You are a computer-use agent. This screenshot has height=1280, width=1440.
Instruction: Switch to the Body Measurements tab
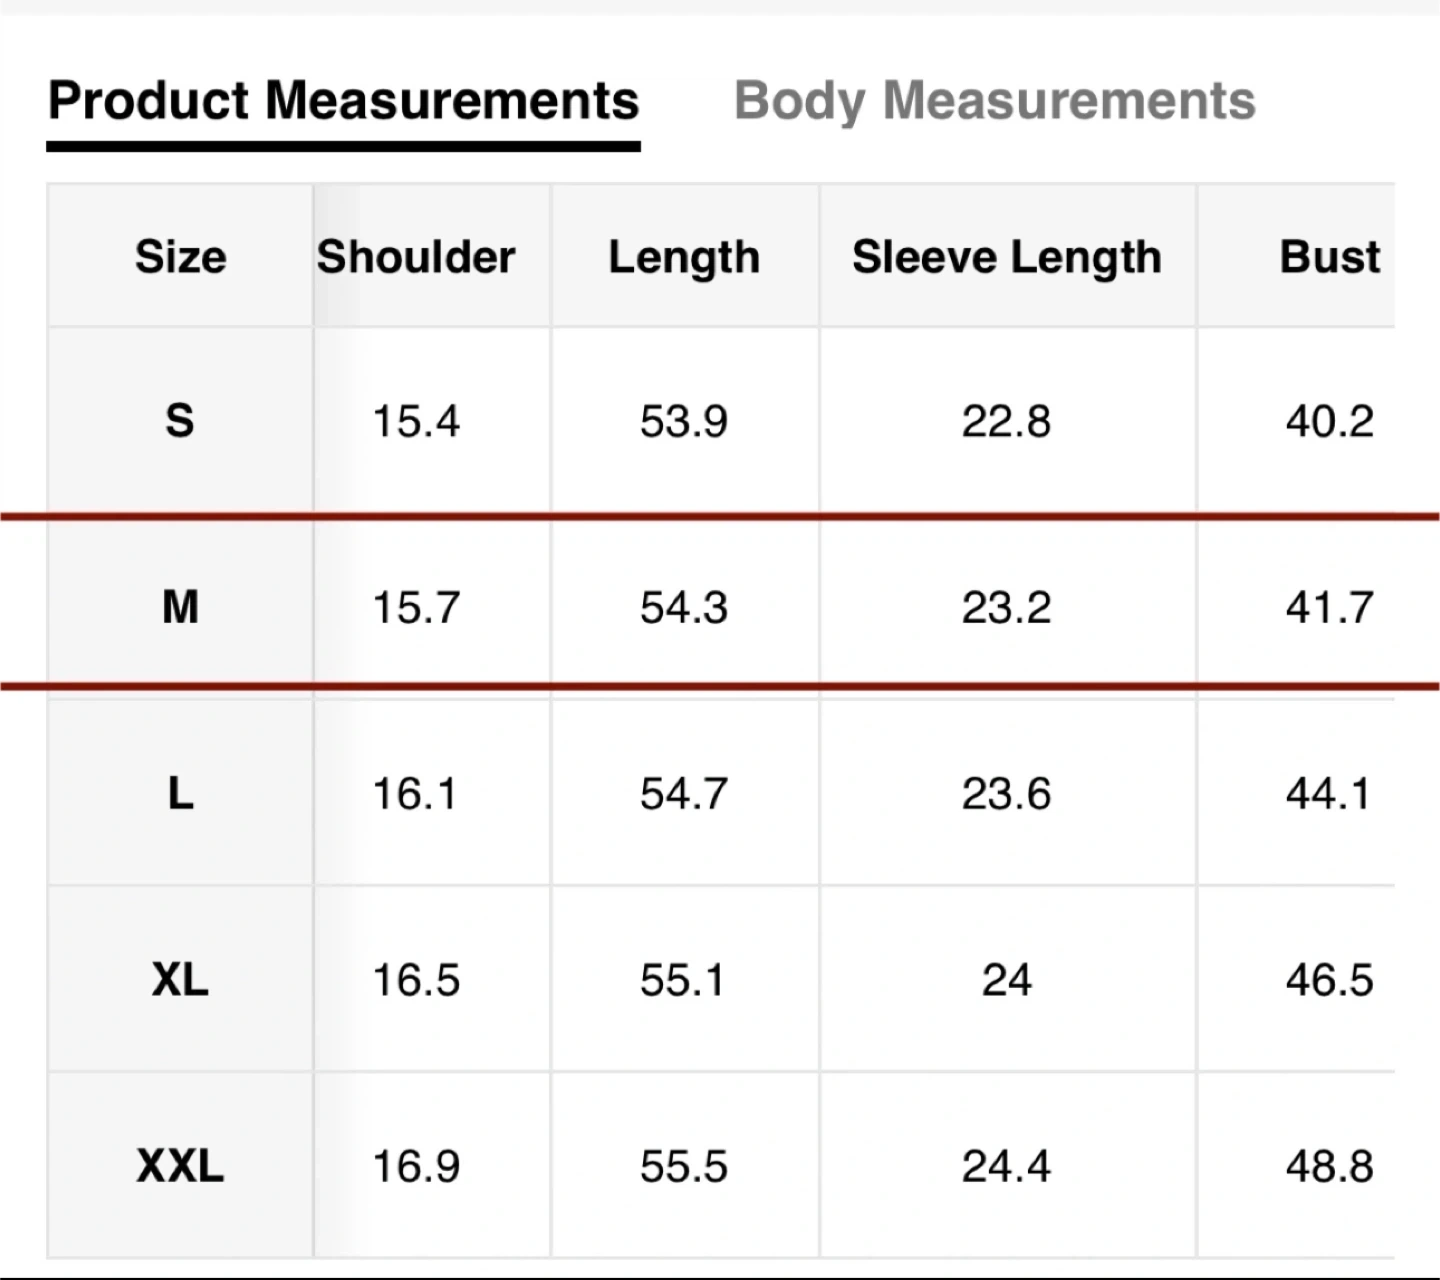point(994,101)
